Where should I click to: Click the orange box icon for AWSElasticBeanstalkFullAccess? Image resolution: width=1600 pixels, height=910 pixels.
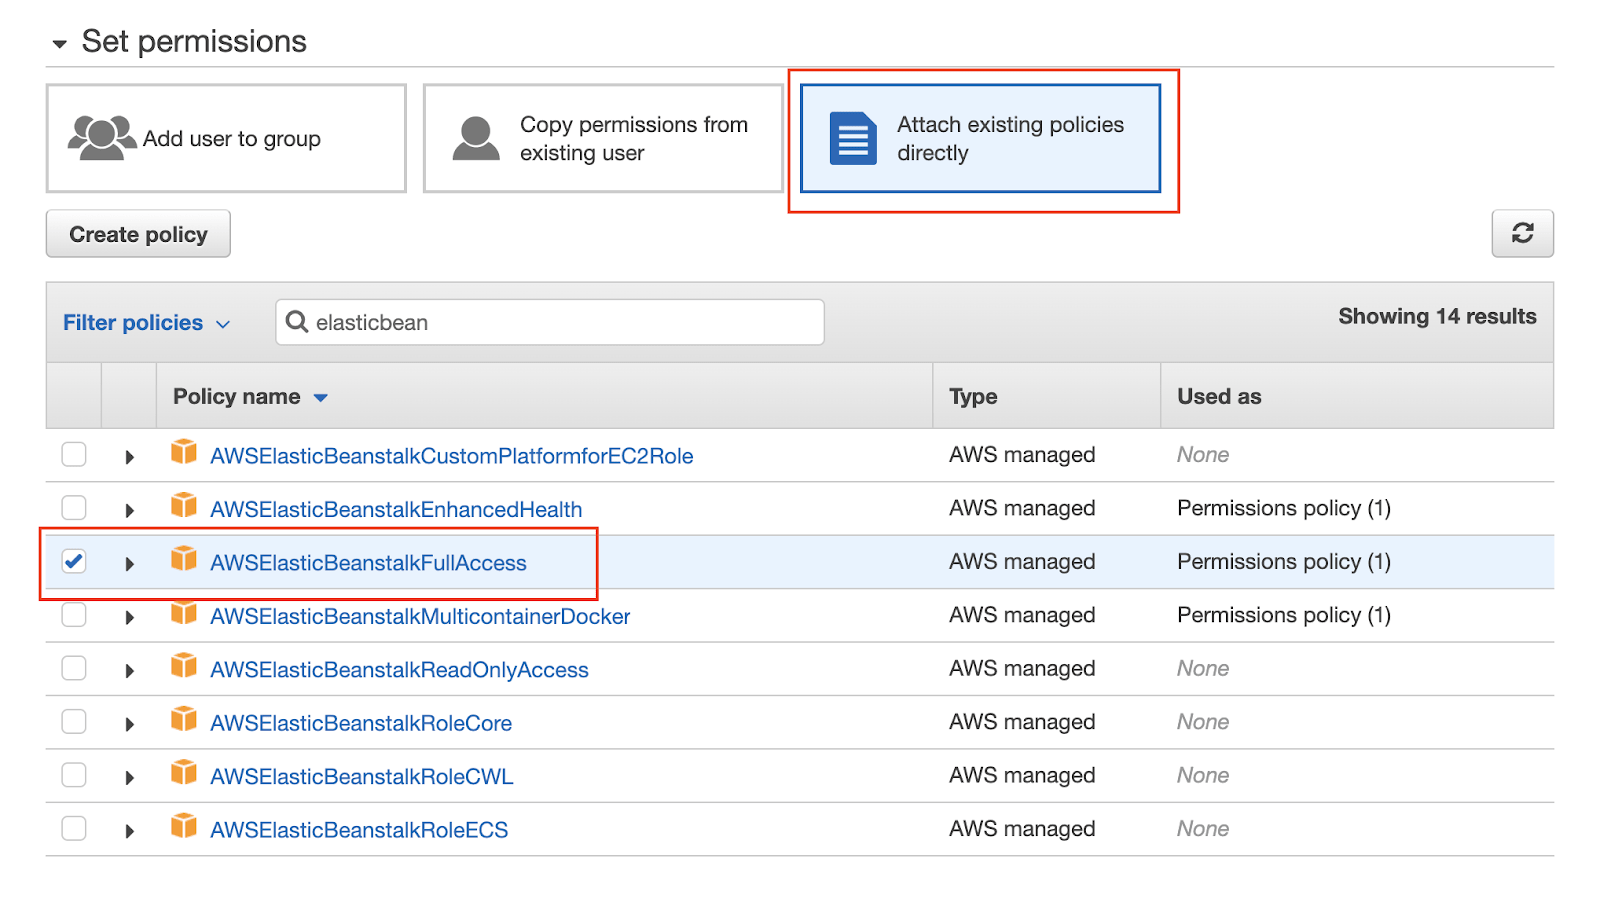pyautogui.click(x=184, y=558)
